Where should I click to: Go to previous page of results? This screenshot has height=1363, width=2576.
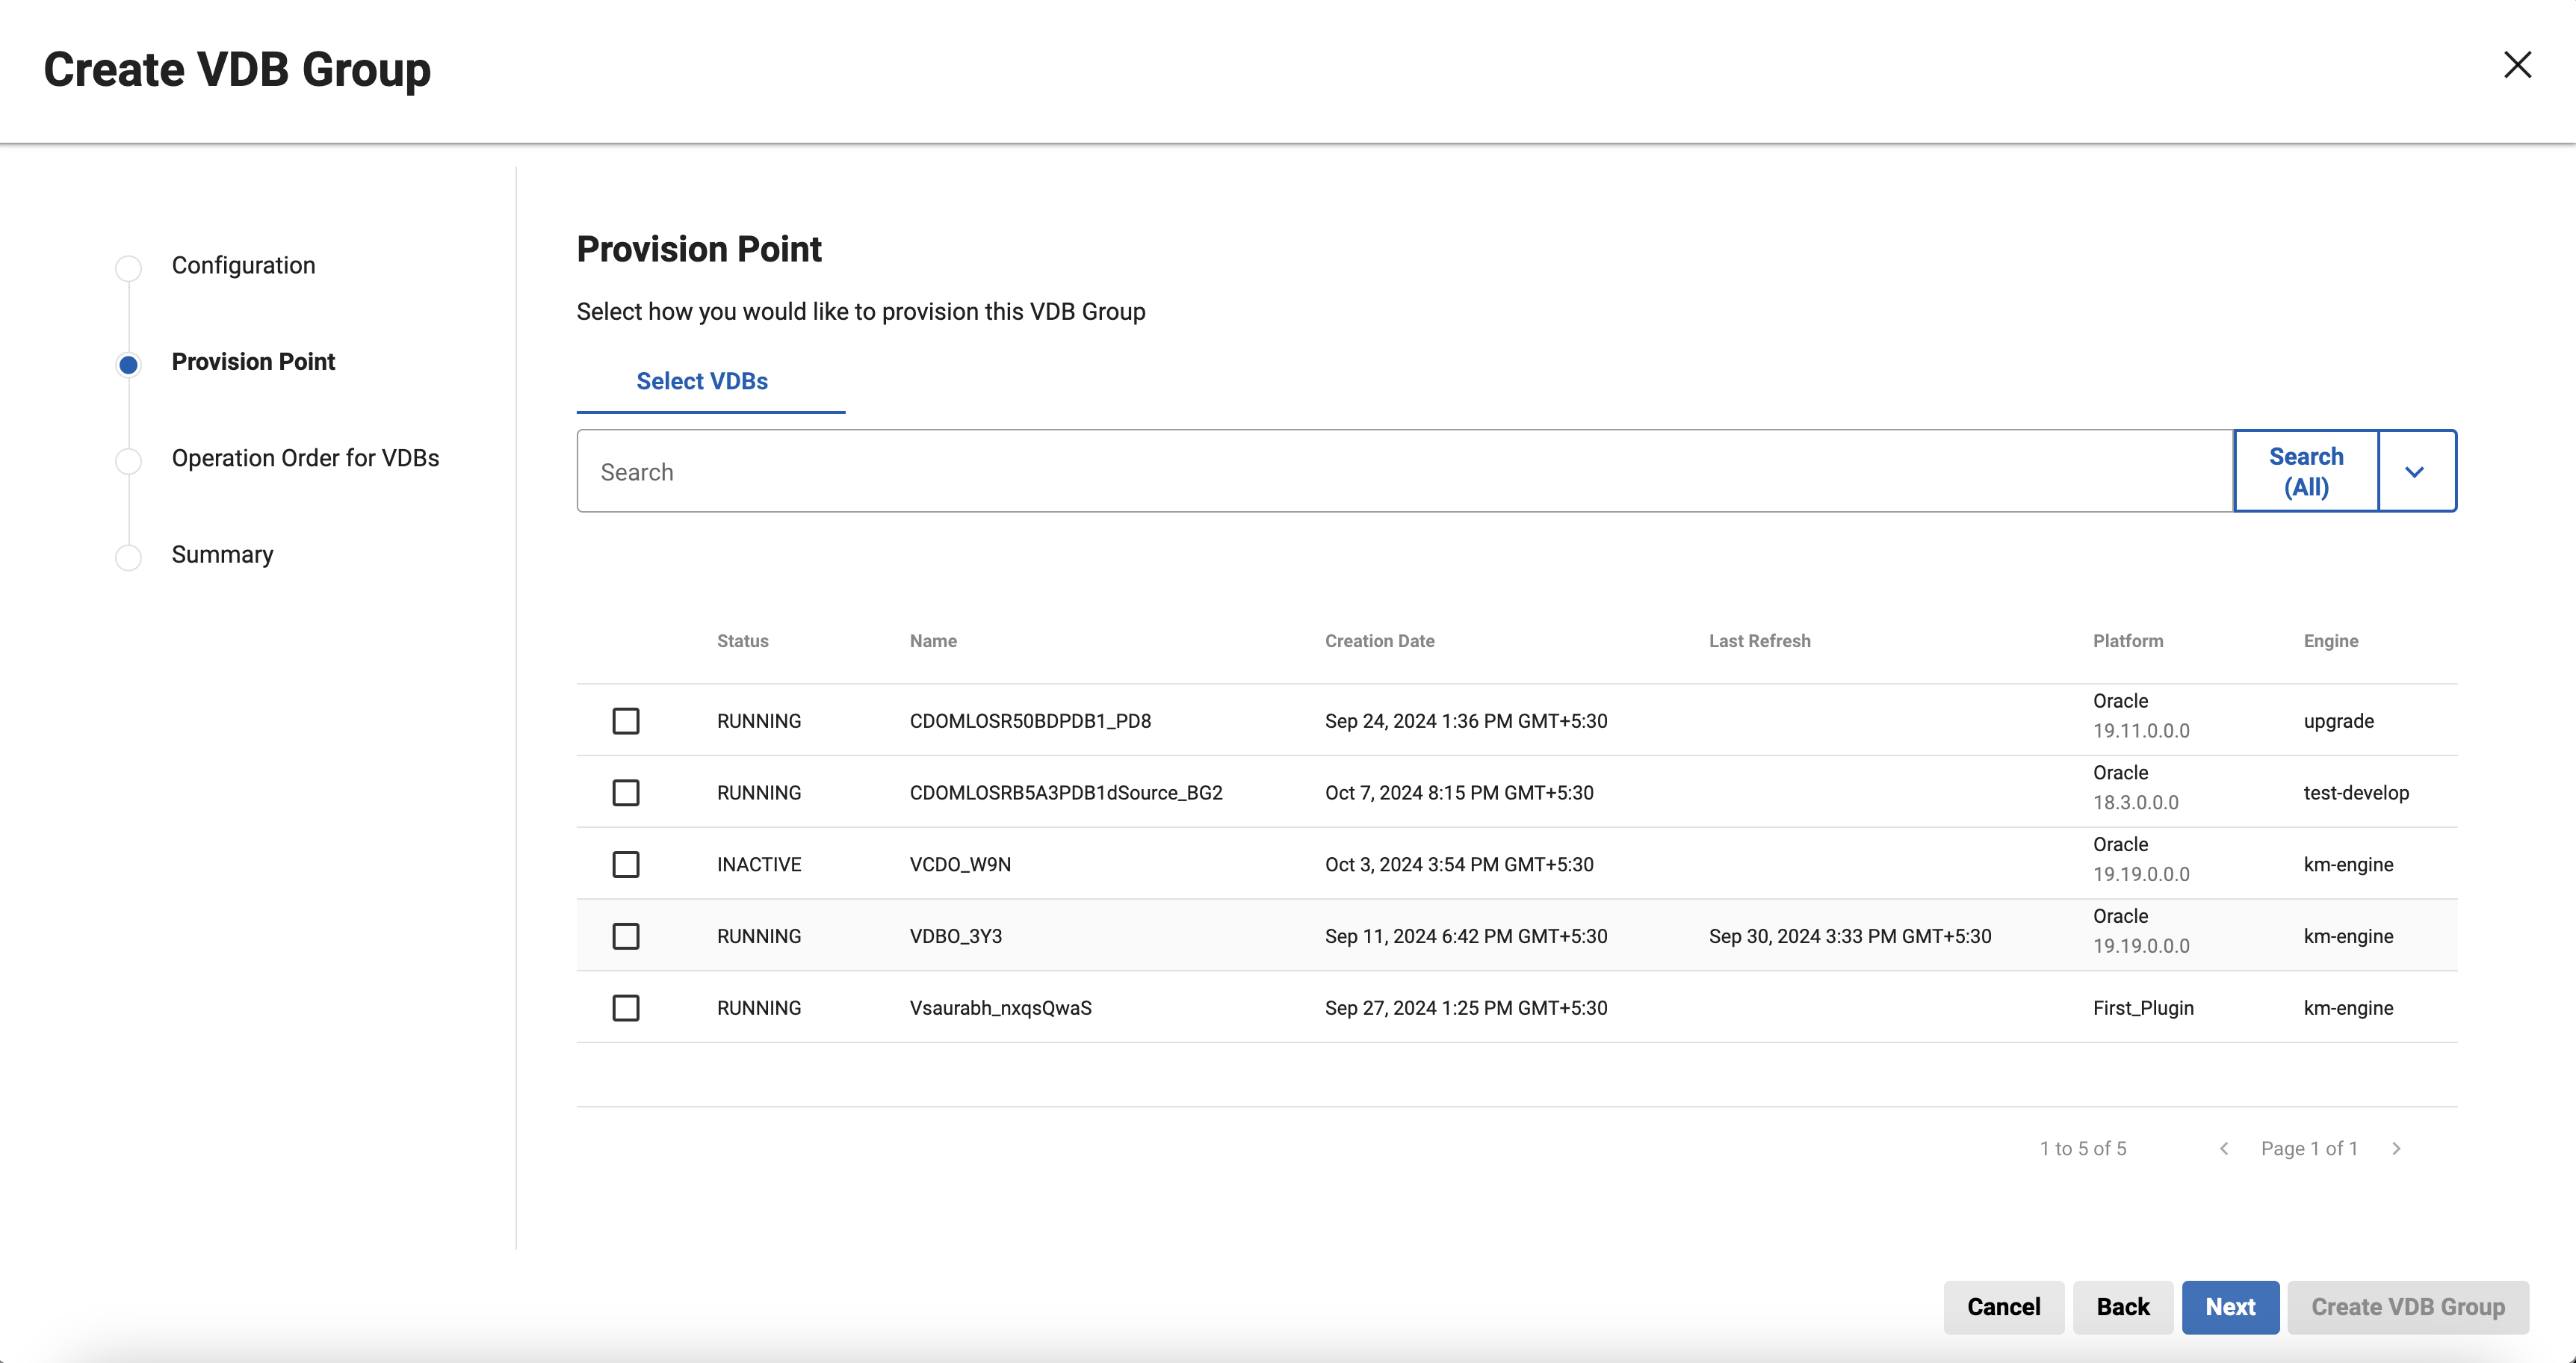tap(2223, 1148)
